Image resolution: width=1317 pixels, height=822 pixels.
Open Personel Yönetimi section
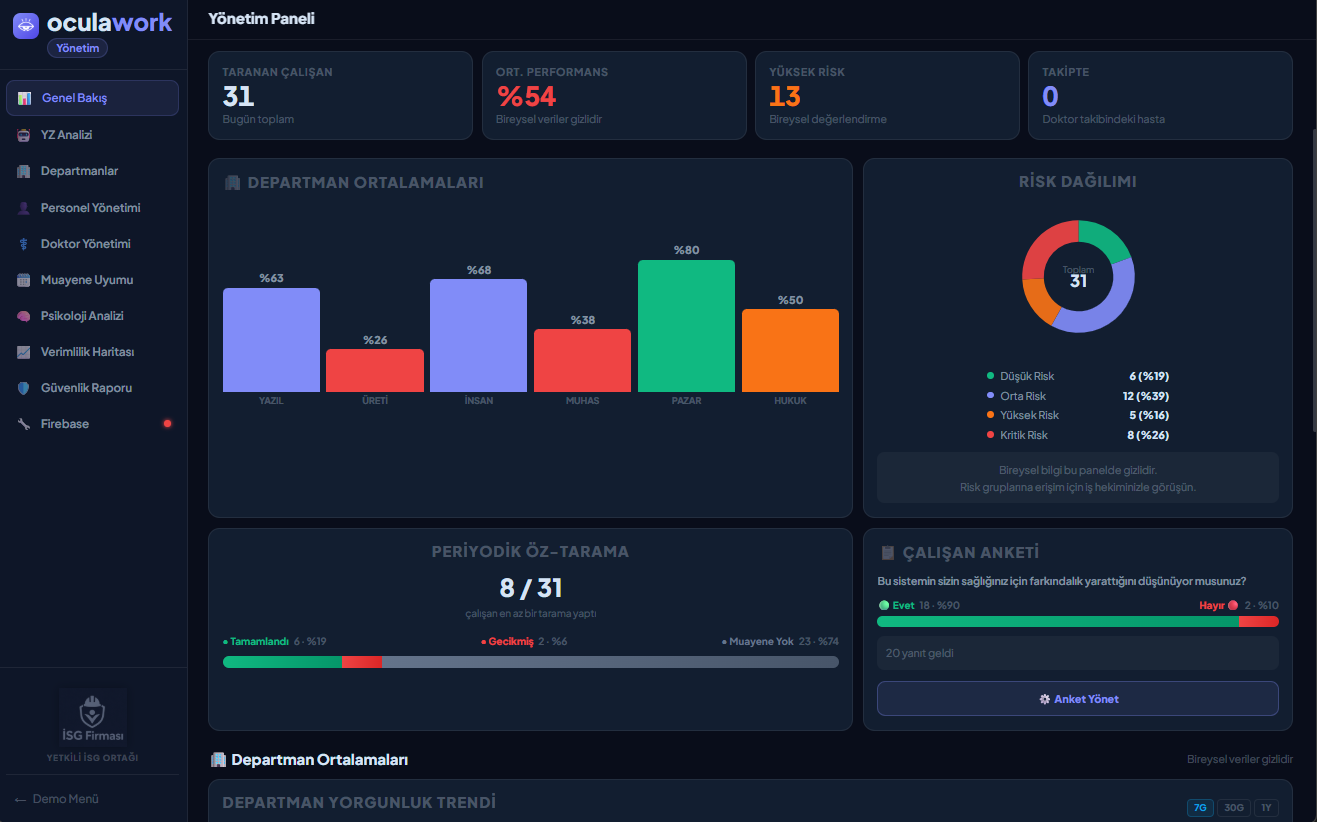point(92,208)
